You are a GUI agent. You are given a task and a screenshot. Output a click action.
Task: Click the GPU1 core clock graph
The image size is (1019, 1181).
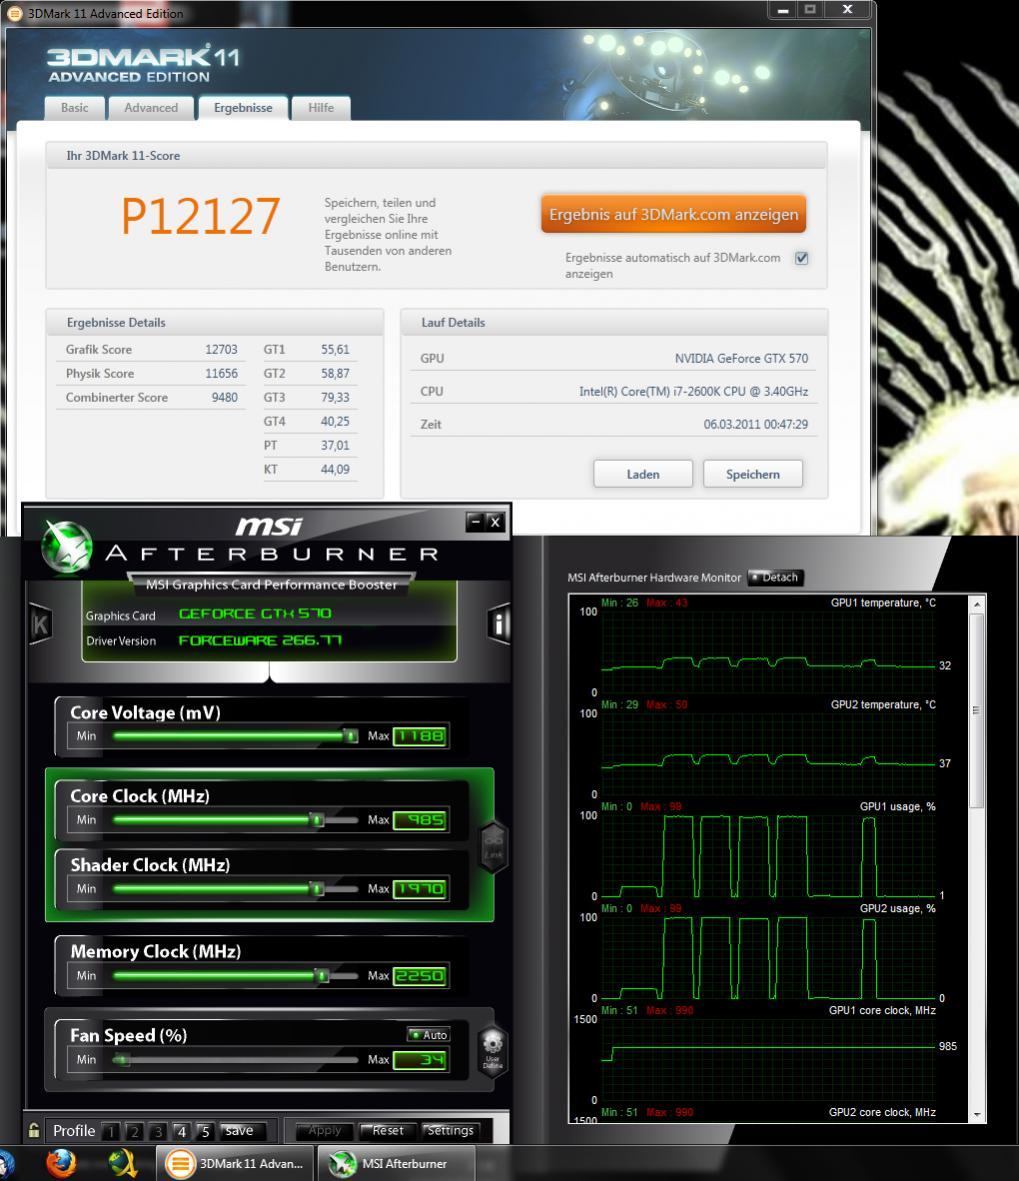768,1058
